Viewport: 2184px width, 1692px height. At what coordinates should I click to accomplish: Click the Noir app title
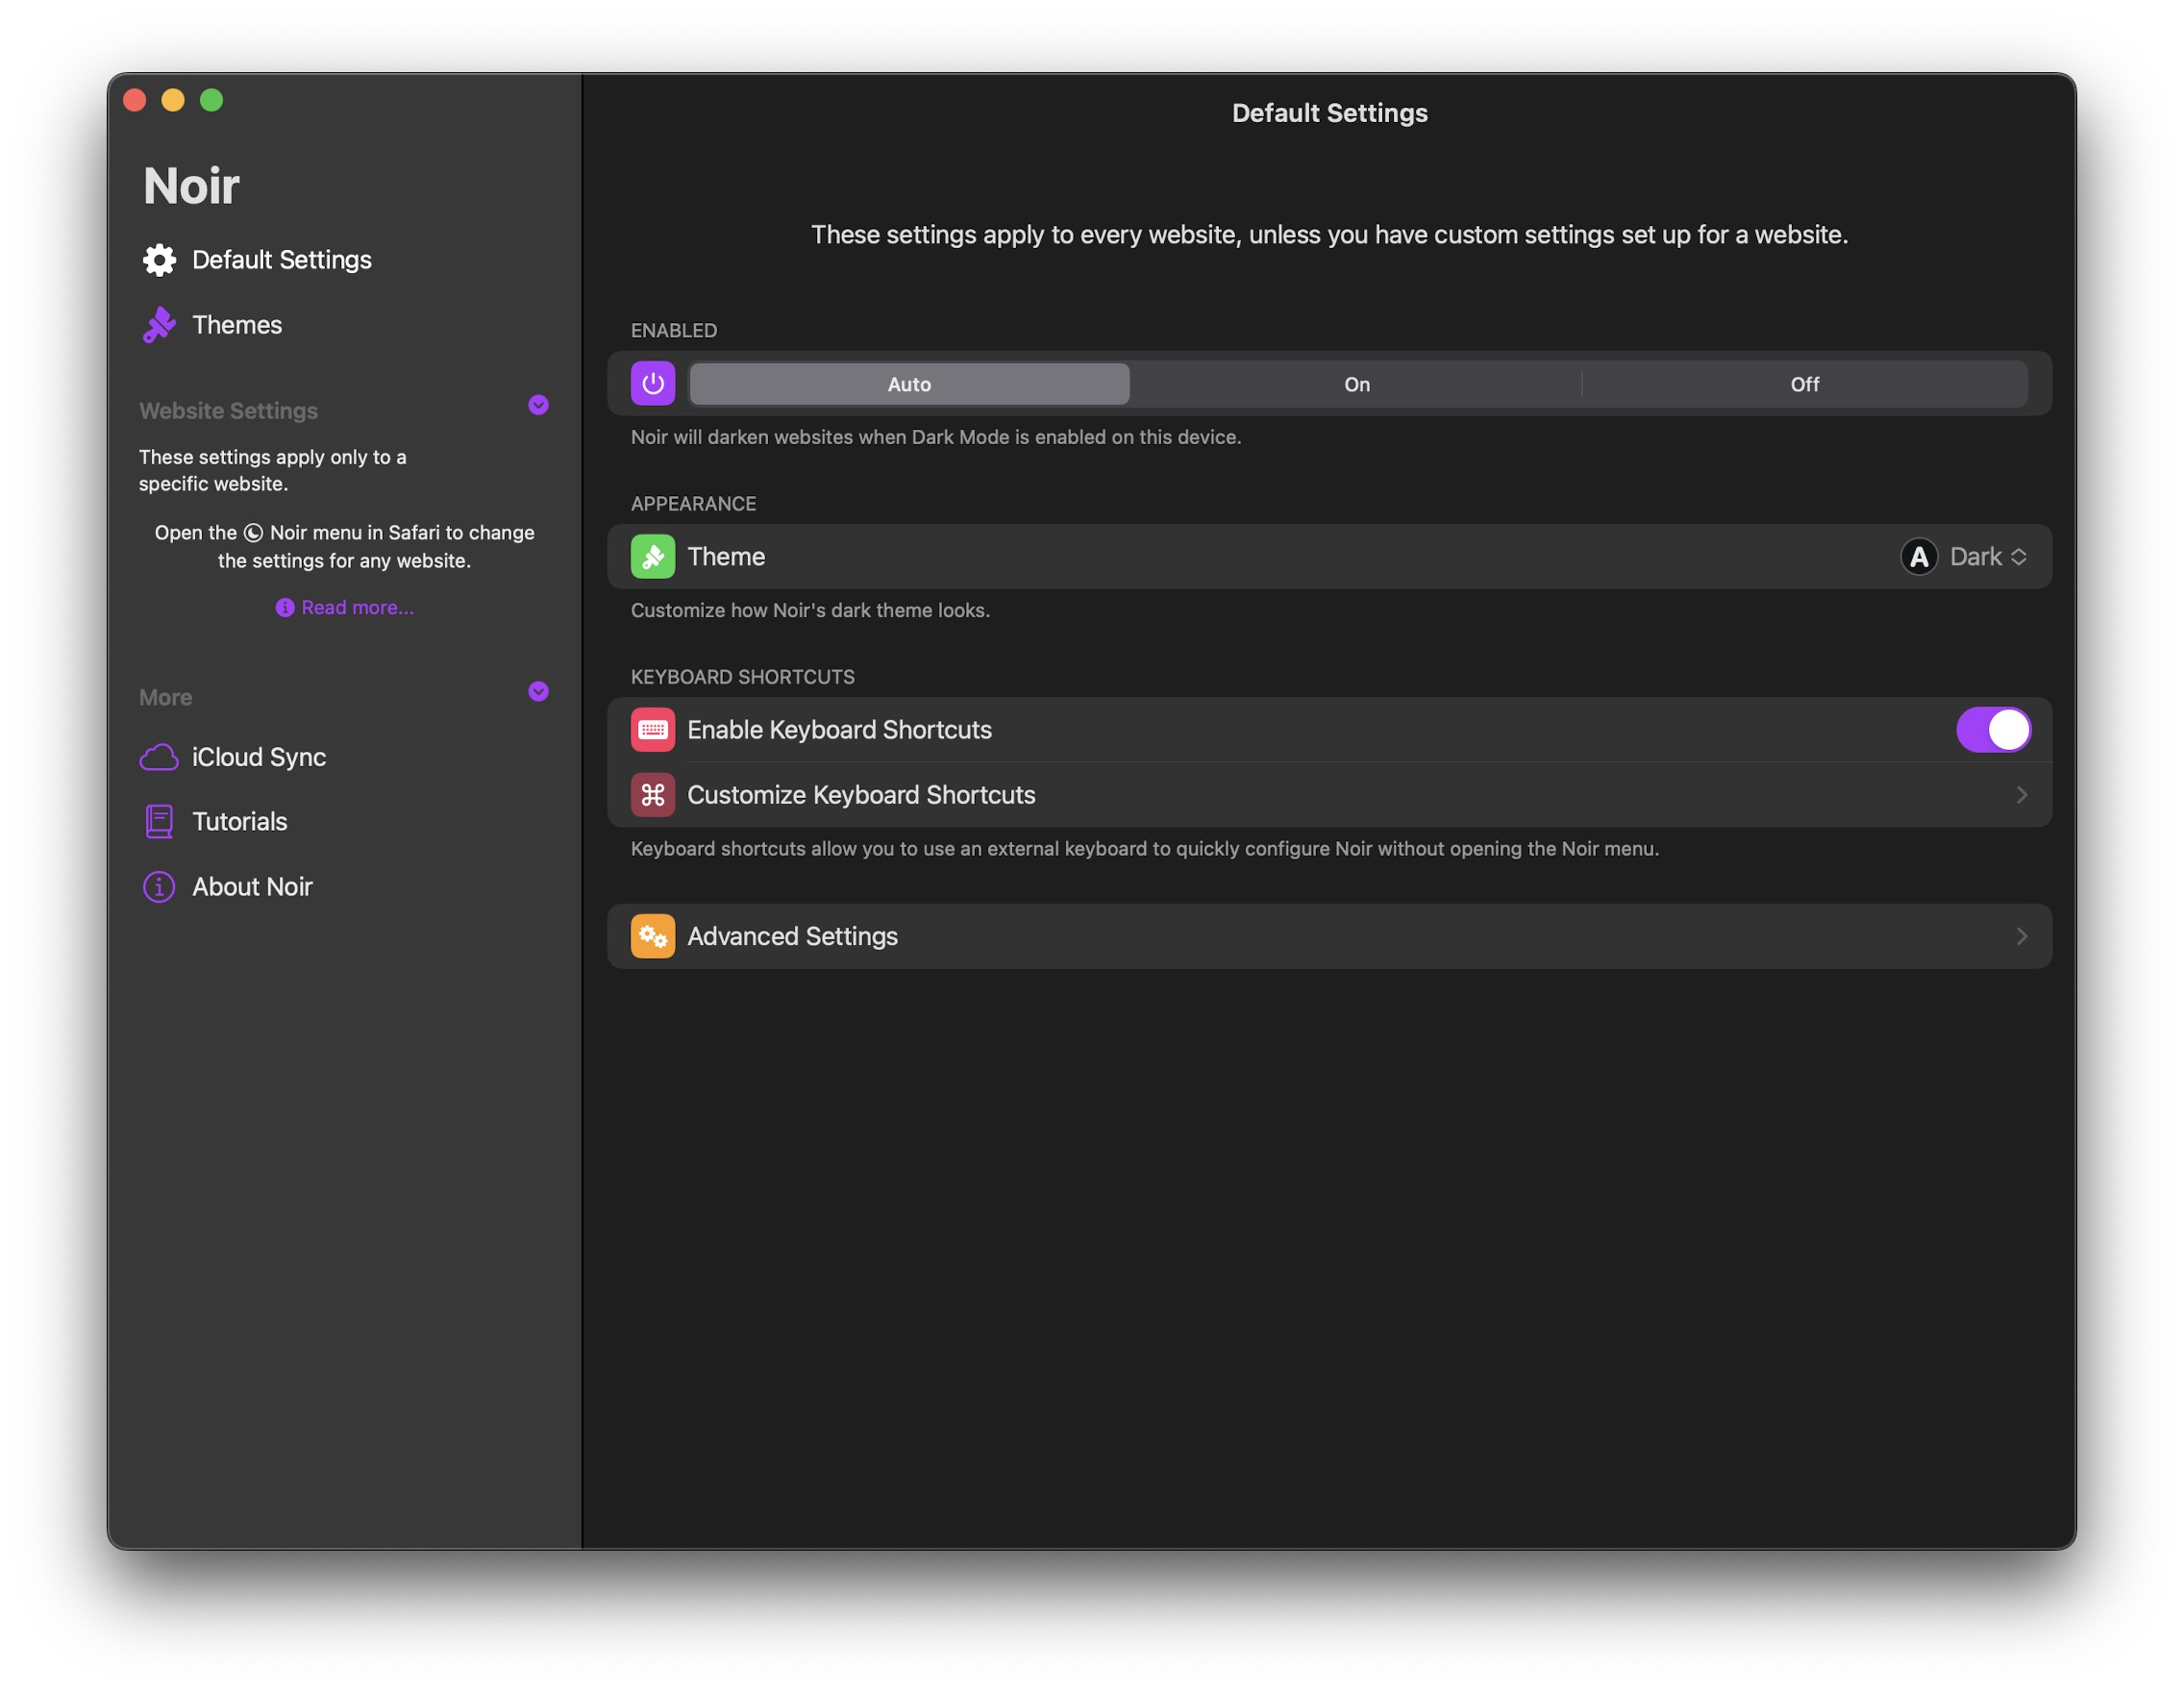[x=191, y=186]
